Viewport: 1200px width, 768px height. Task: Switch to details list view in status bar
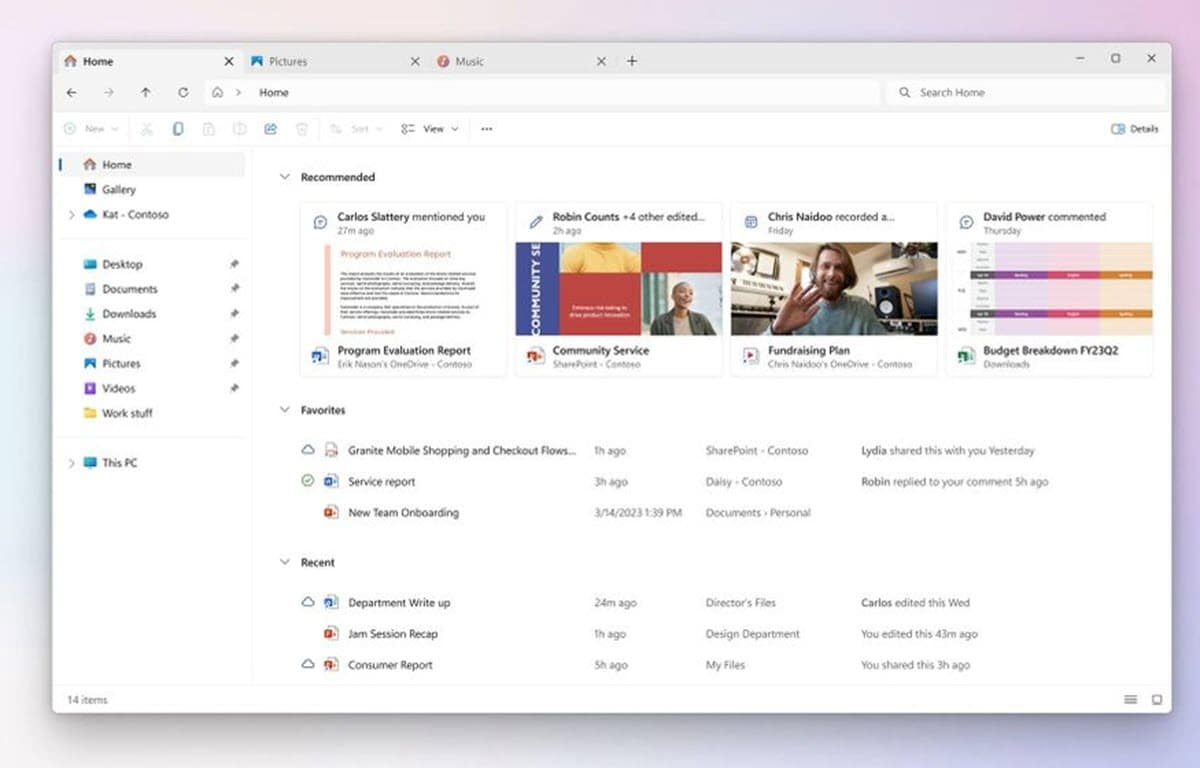click(x=1131, y=700)
